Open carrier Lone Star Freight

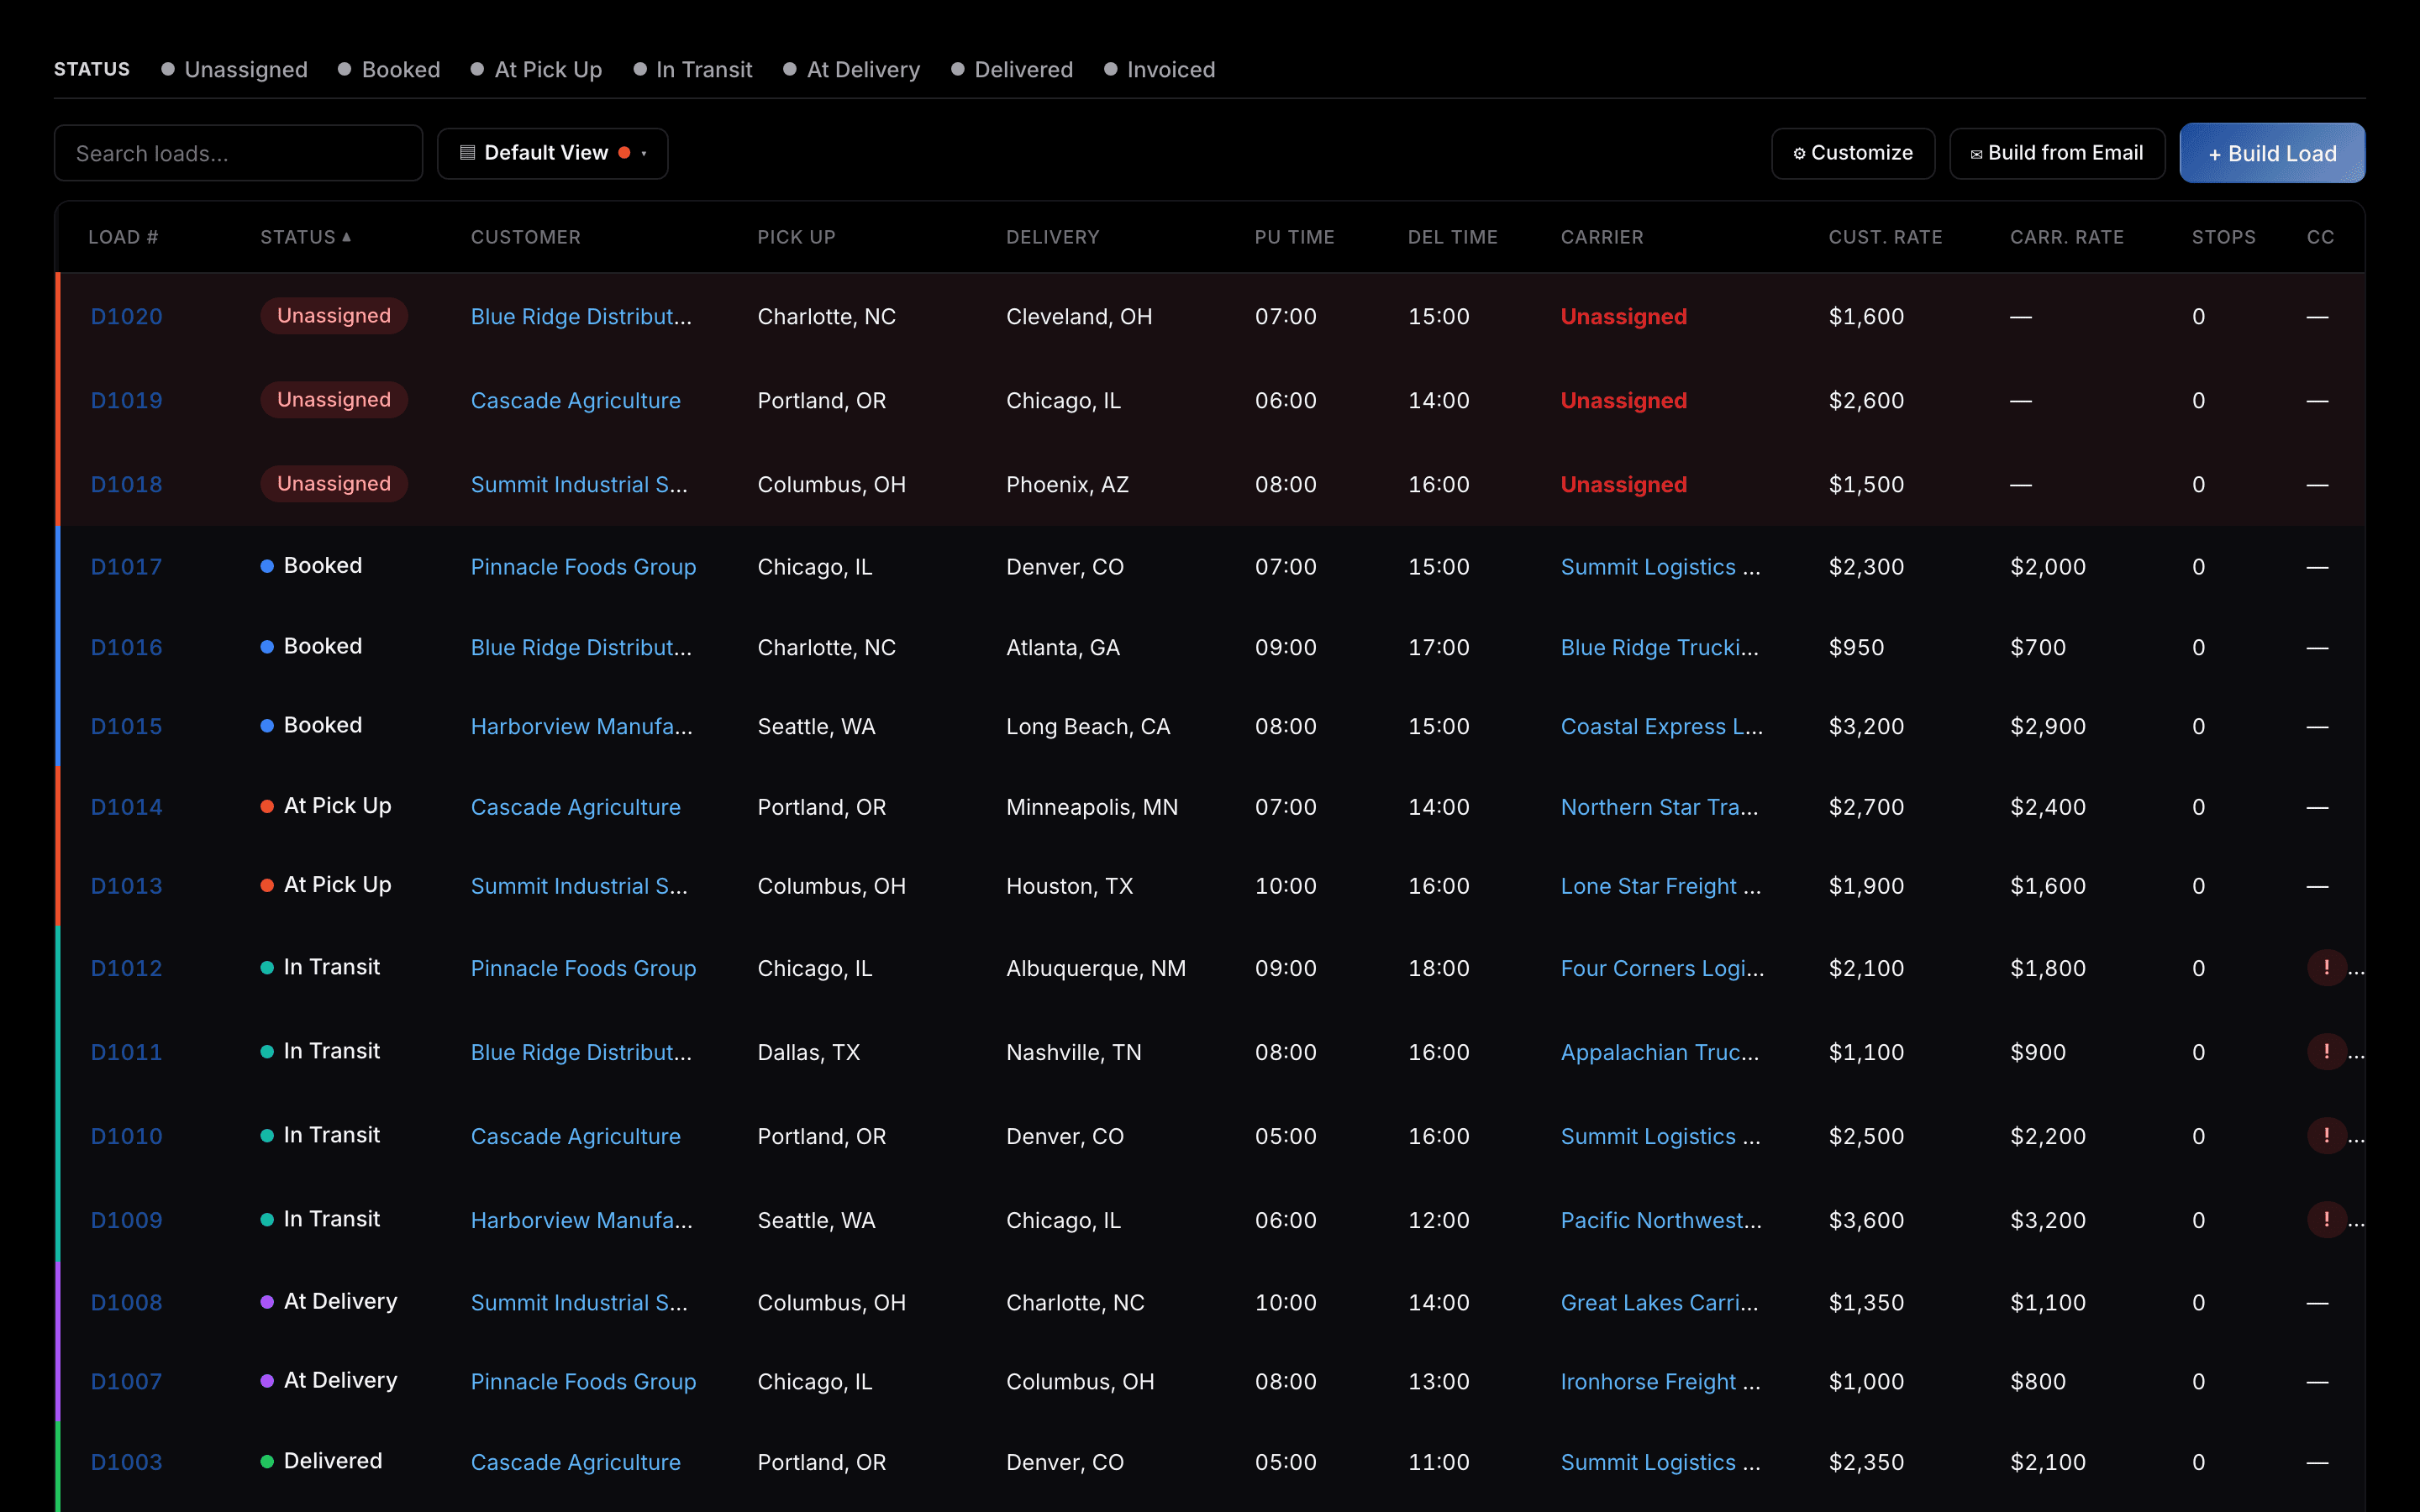click(1660, 886)
